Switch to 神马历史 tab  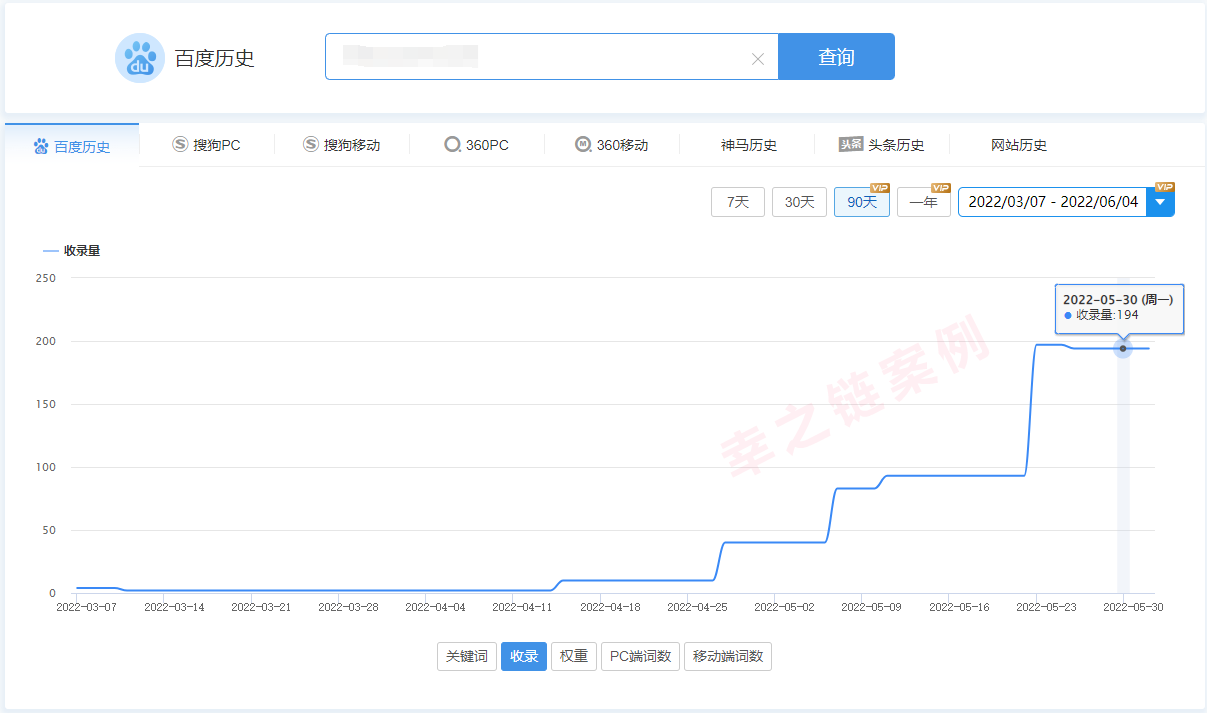point(748,145)
